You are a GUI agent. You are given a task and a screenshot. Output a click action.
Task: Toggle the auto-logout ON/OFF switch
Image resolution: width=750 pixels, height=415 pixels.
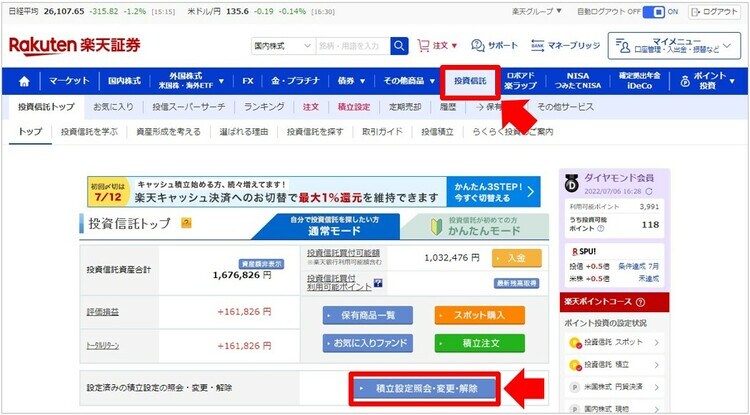[x=653, y=12]
